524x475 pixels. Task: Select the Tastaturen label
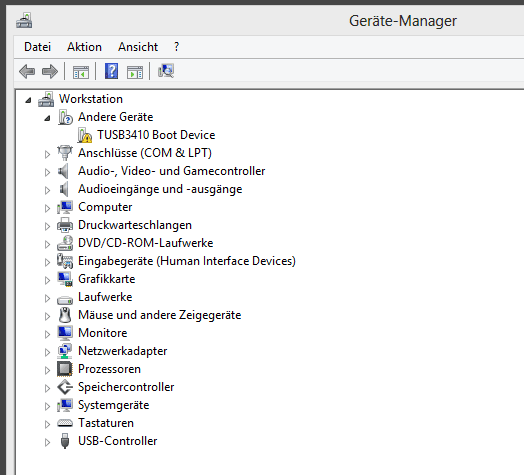pos(106,423)
